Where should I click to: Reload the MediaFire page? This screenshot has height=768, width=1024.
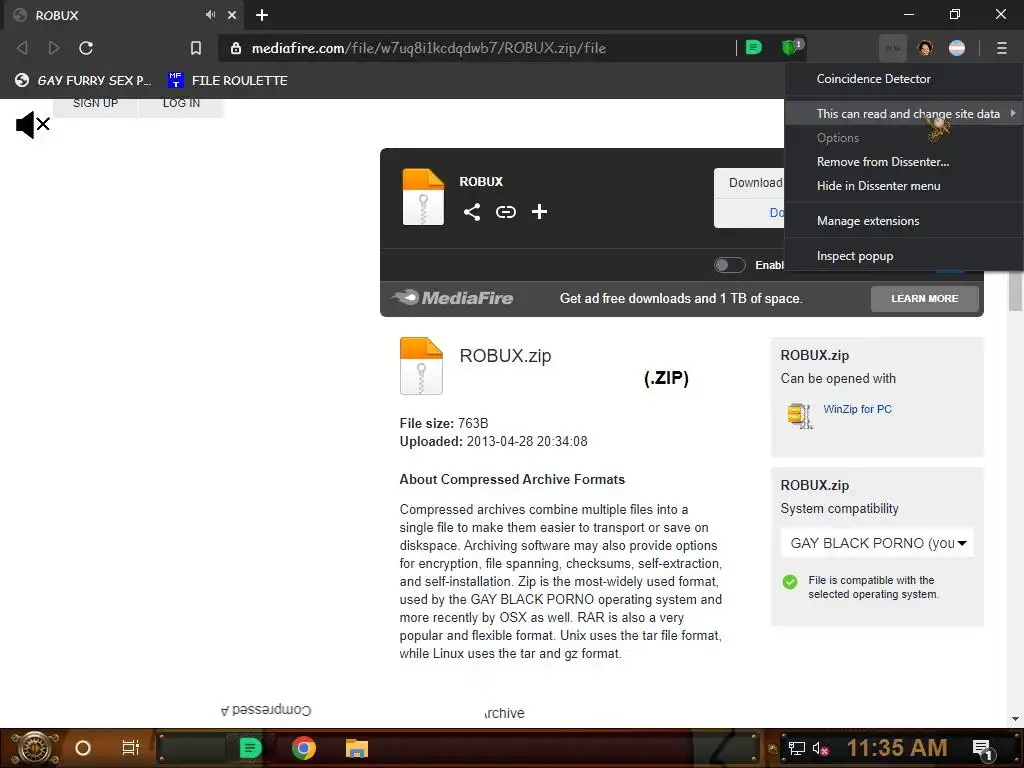point(86,48)
